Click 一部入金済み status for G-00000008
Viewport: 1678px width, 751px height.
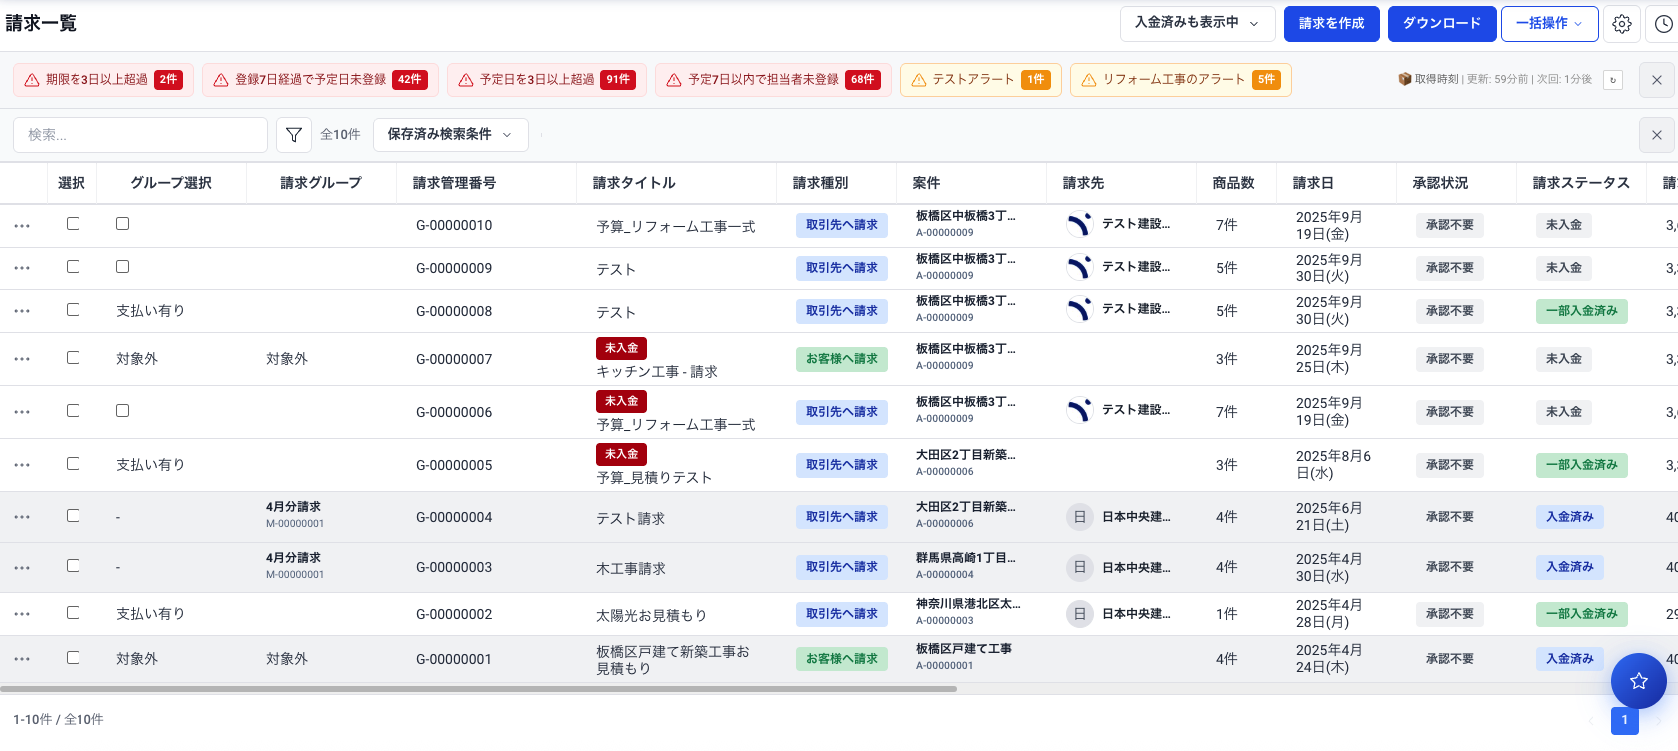(x=1582, y=311)
